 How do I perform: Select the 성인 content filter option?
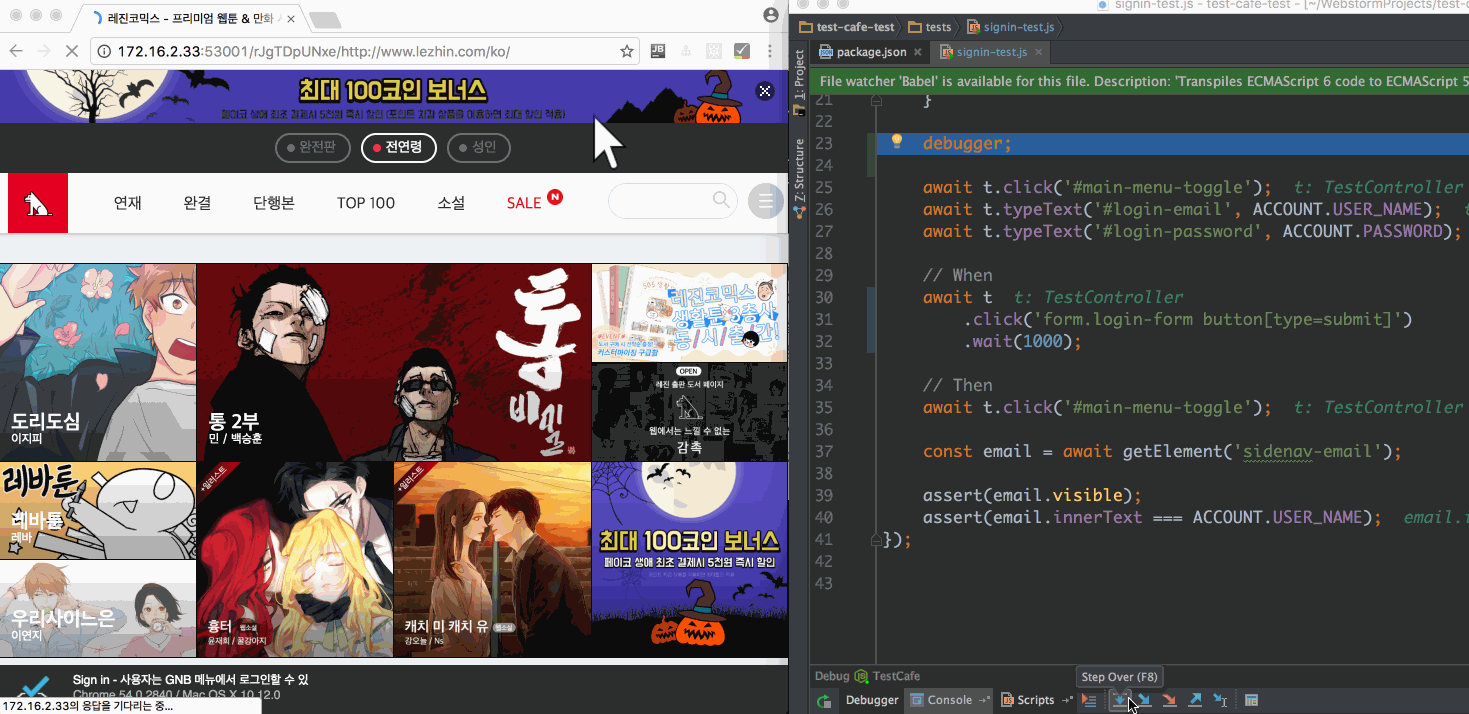(x=478, y=148)
